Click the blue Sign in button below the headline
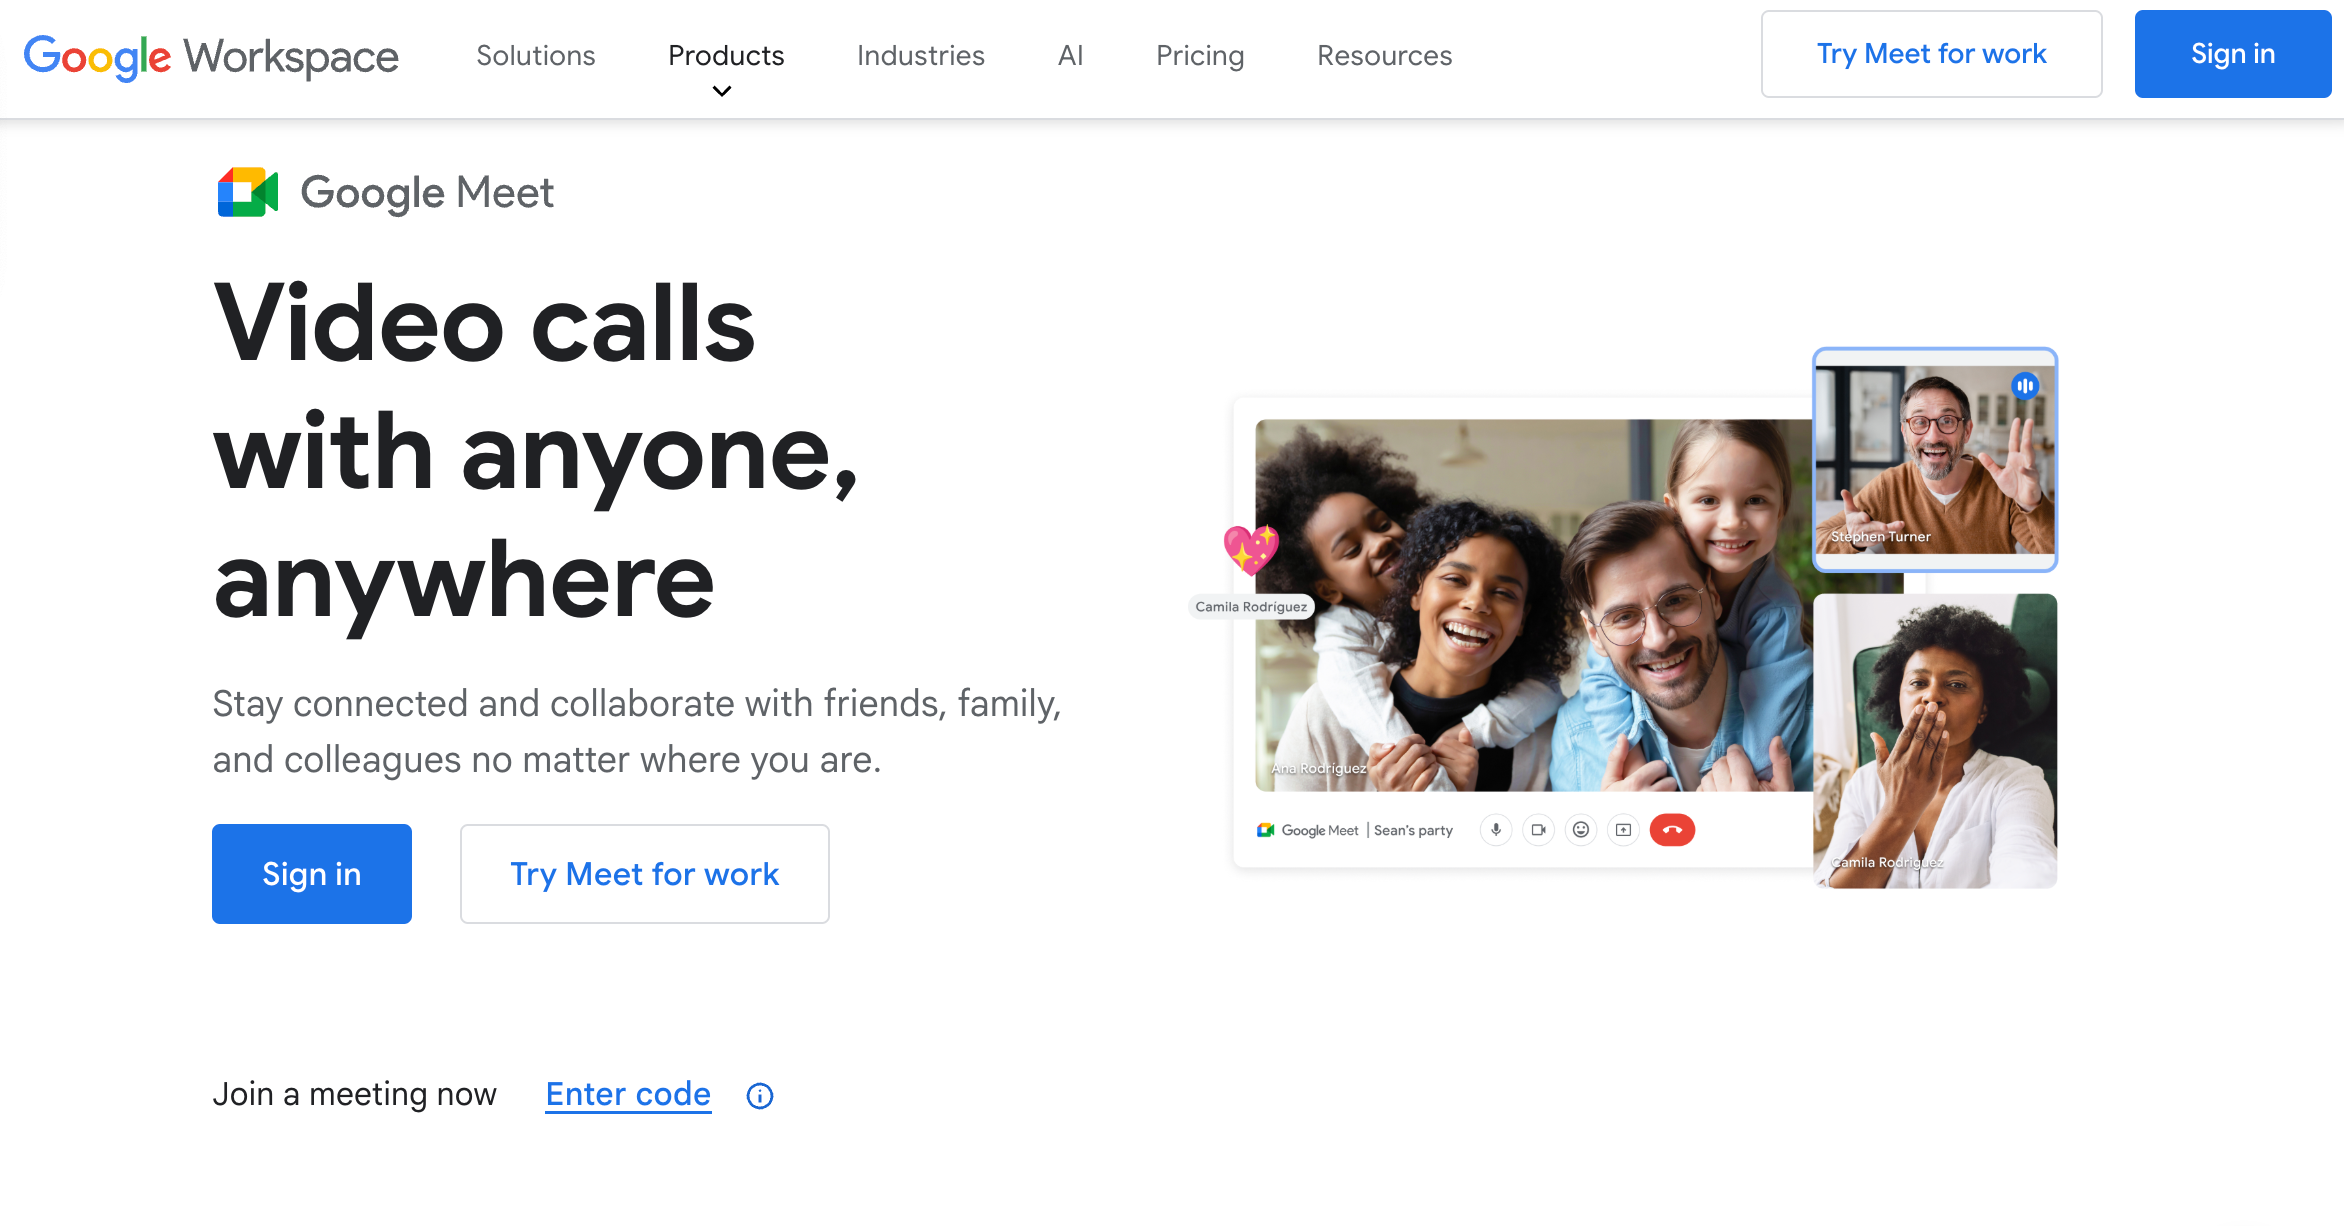The width and height of the screenshot is (2344, 1226). [x=312, y=874]
